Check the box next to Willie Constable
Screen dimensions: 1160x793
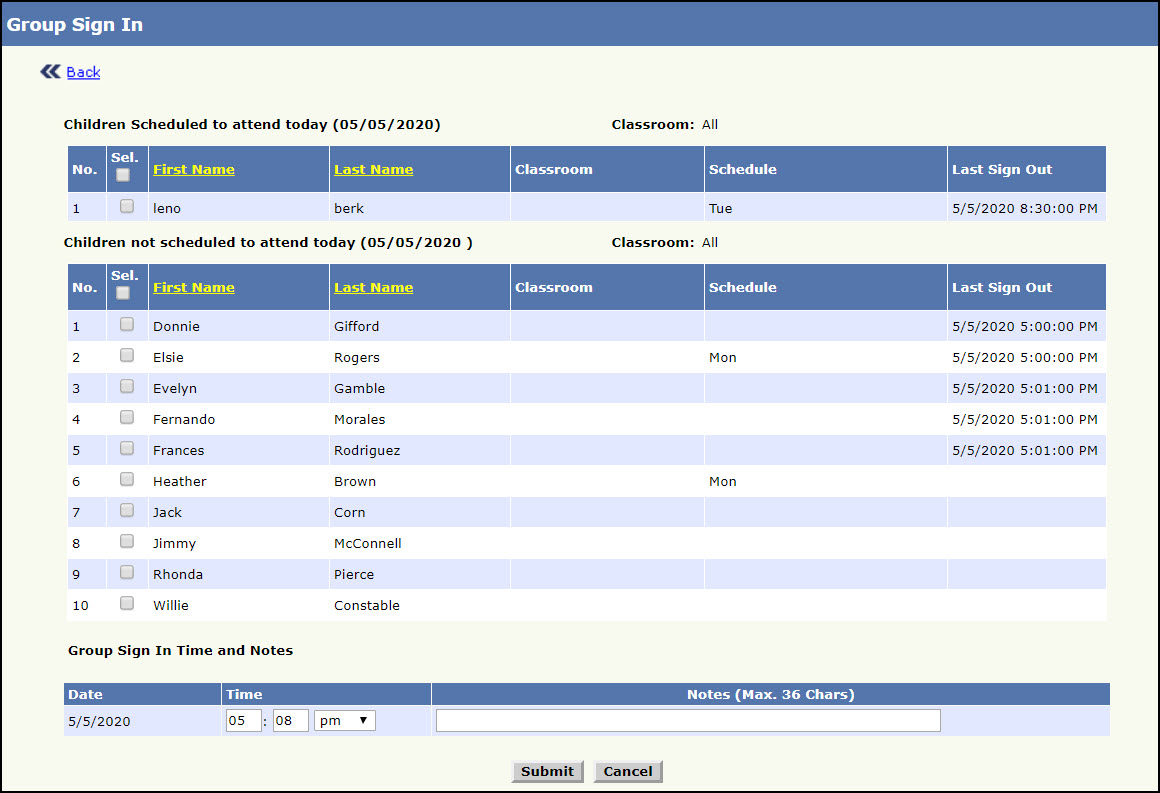(127, 603)
